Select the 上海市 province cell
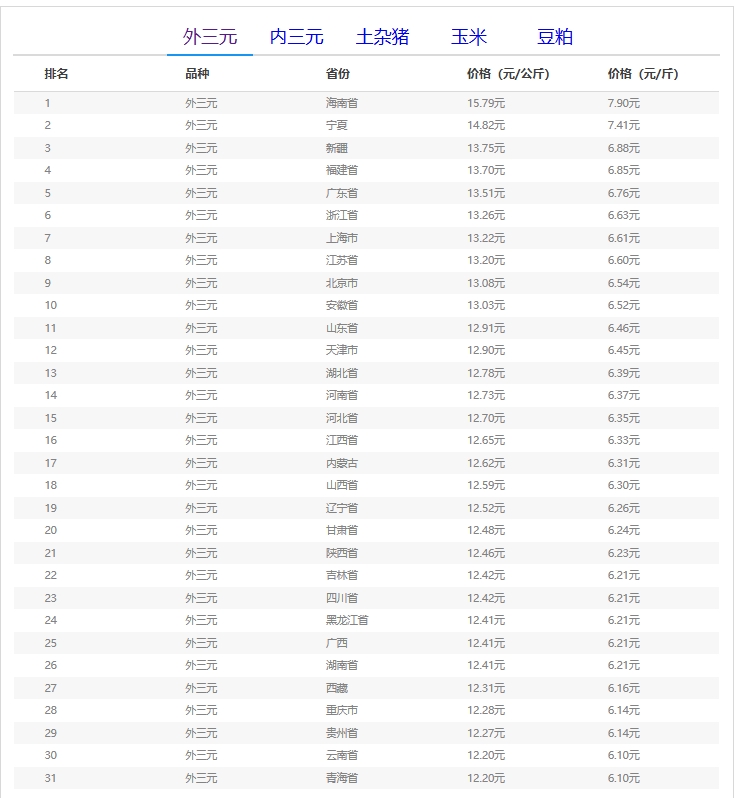The height and width of the screenshot is (798, 742). [342, 238]
